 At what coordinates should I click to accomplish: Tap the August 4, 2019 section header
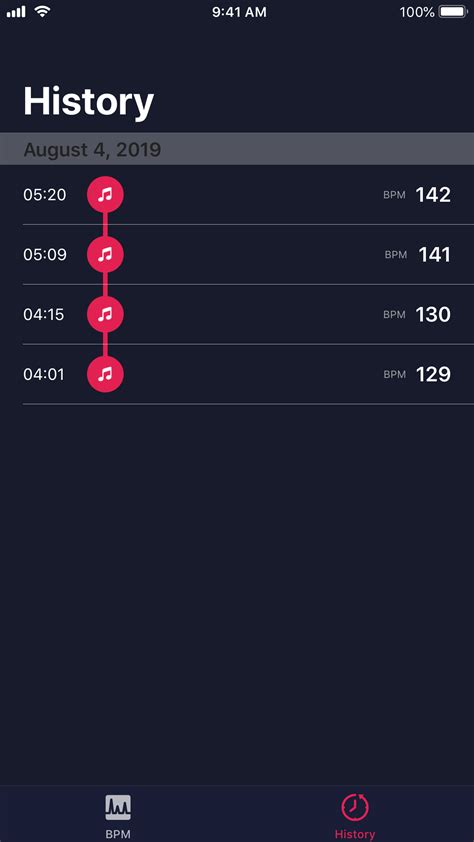pos(237,149)
